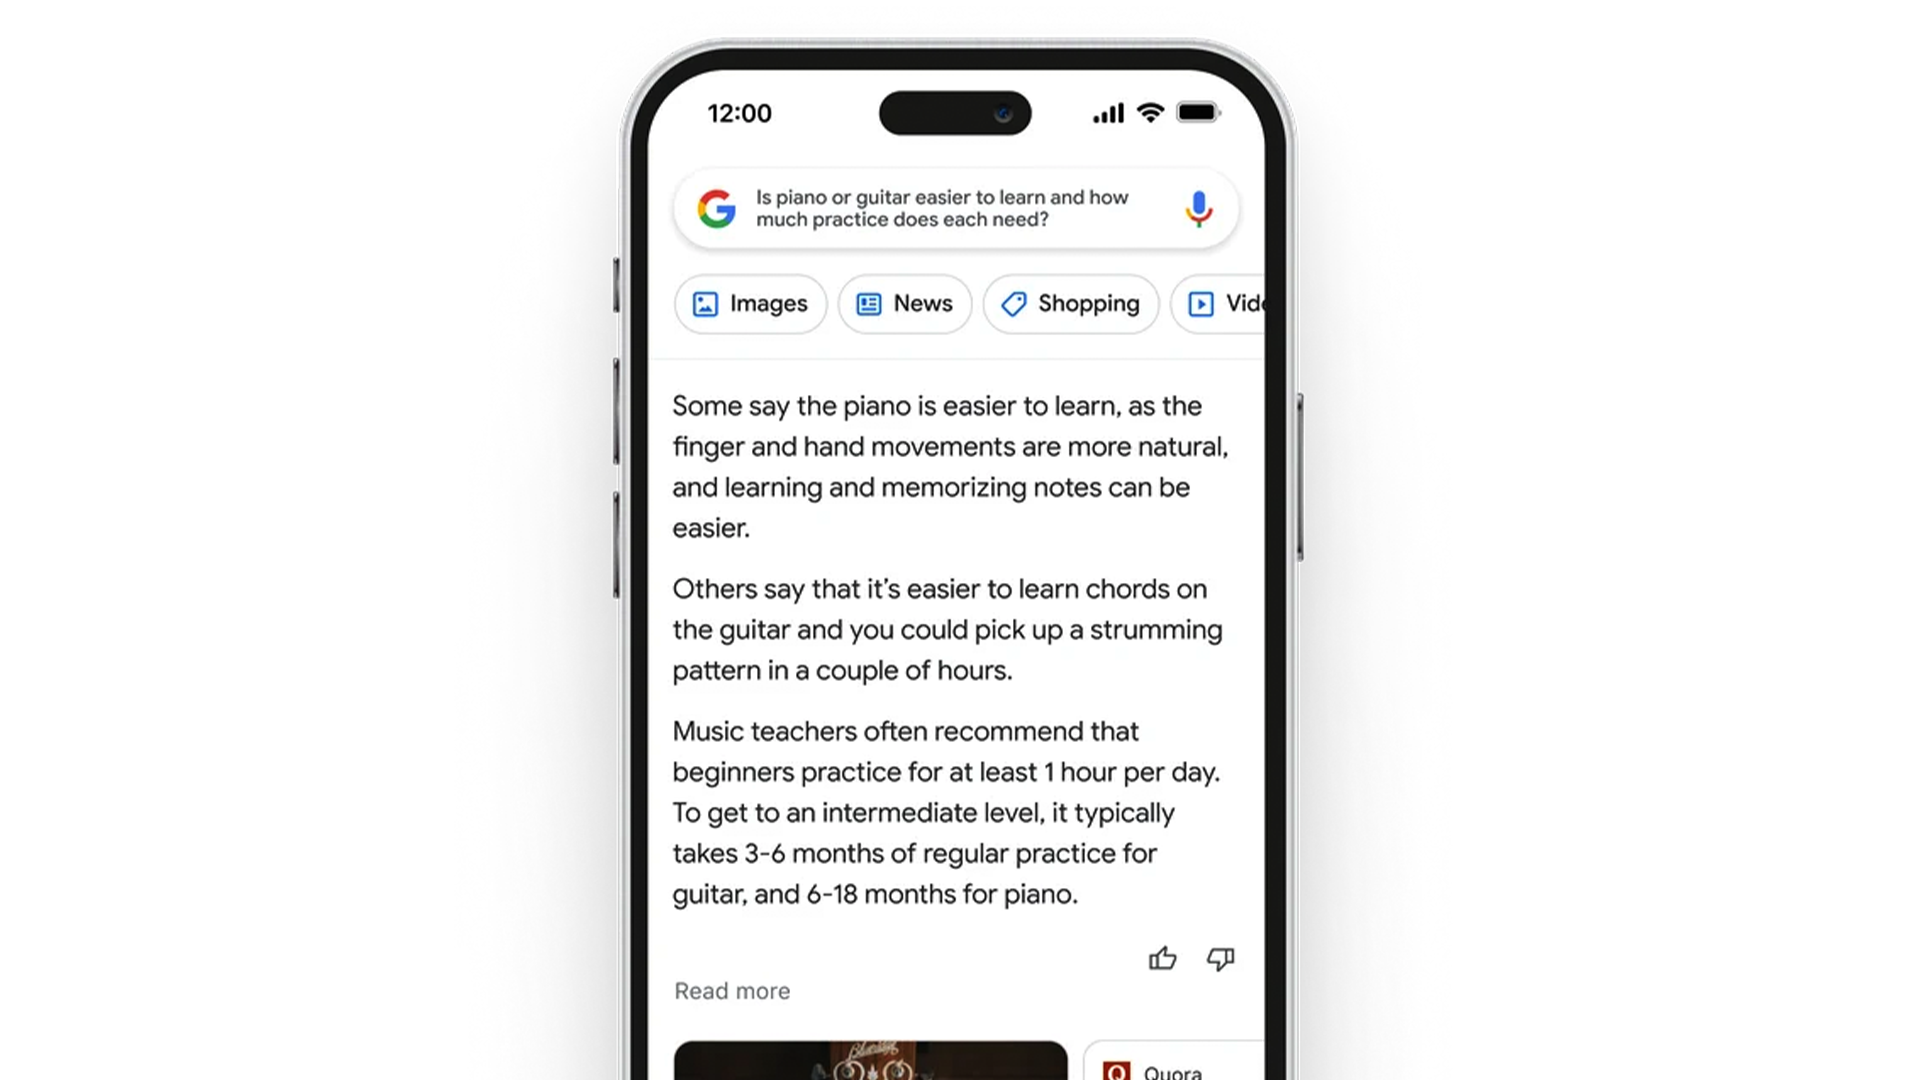
Task: Tap the WiFi status bar icon
Action: (x=1149, y=112)
